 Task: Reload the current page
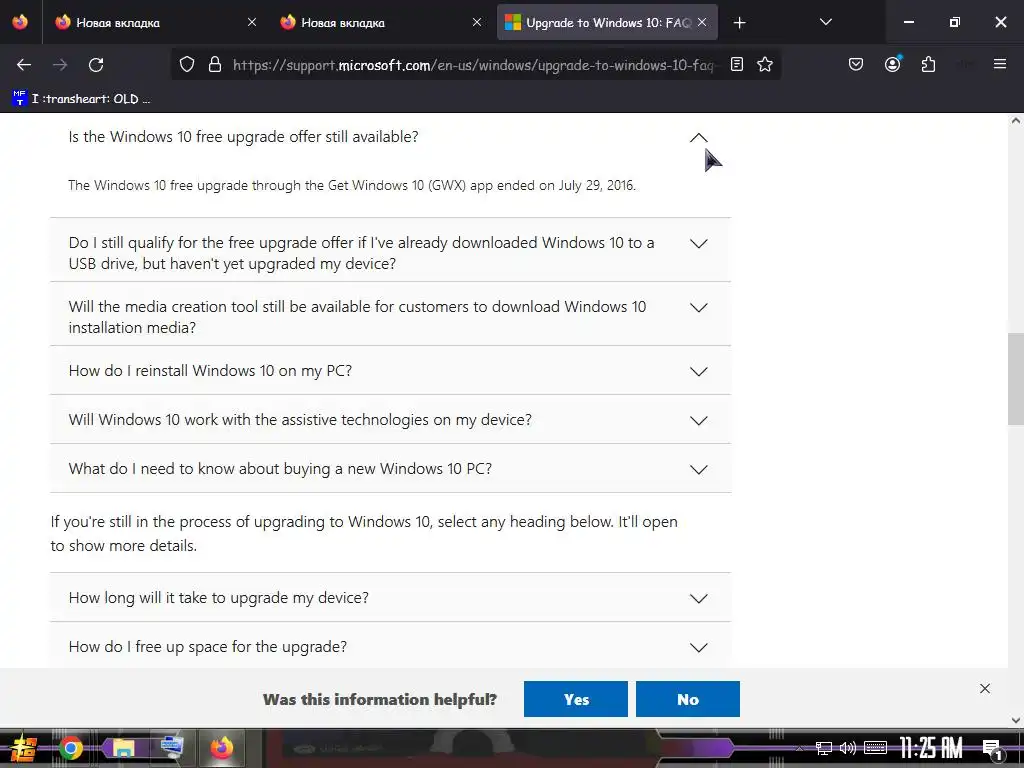coord(96,65)
